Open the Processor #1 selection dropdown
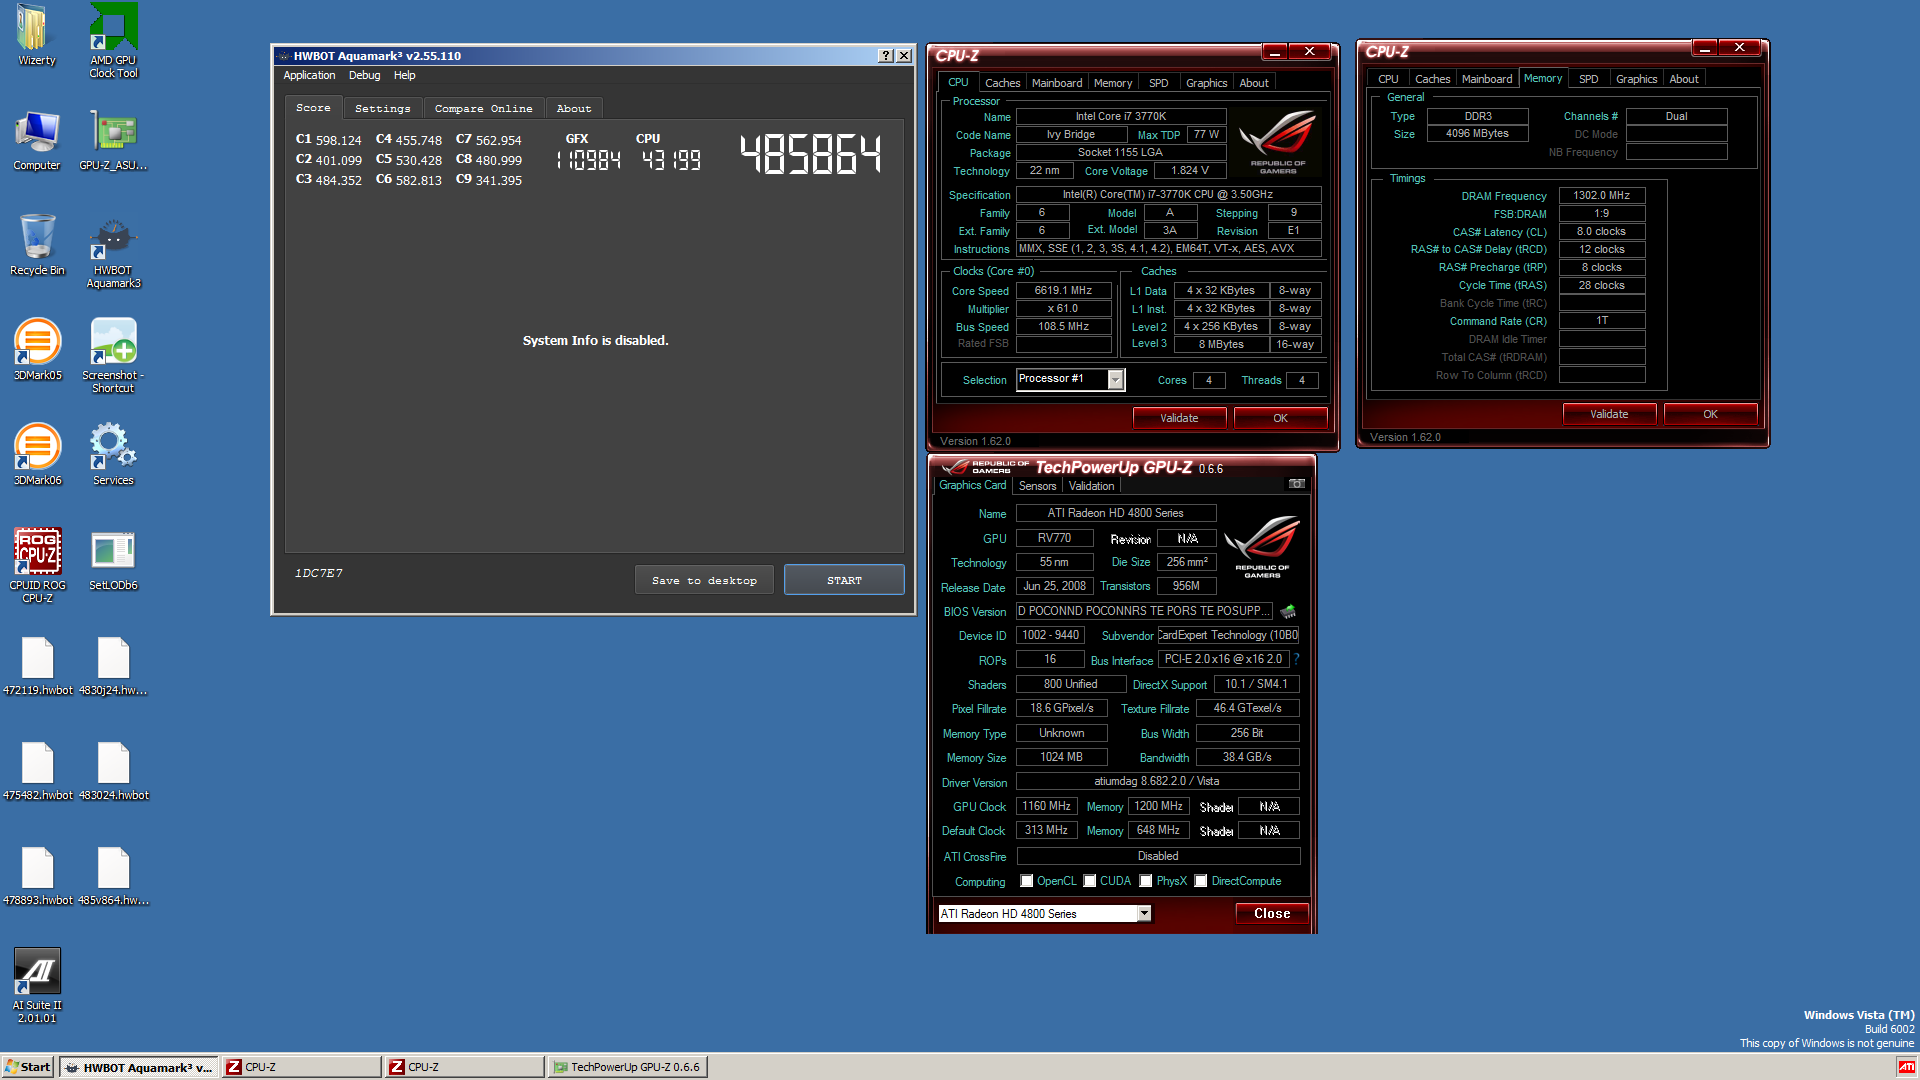 1116,380
